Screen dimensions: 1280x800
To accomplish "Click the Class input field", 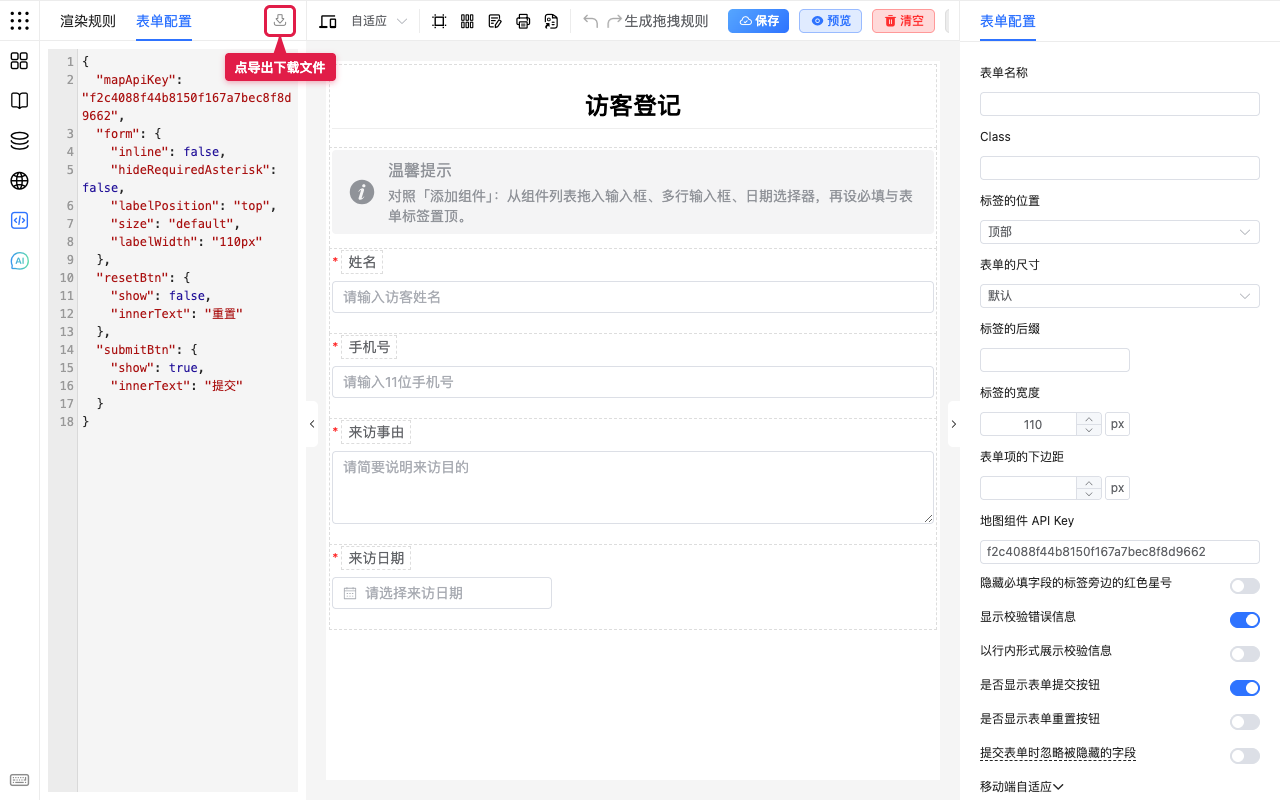I will tap(1119, 168).
